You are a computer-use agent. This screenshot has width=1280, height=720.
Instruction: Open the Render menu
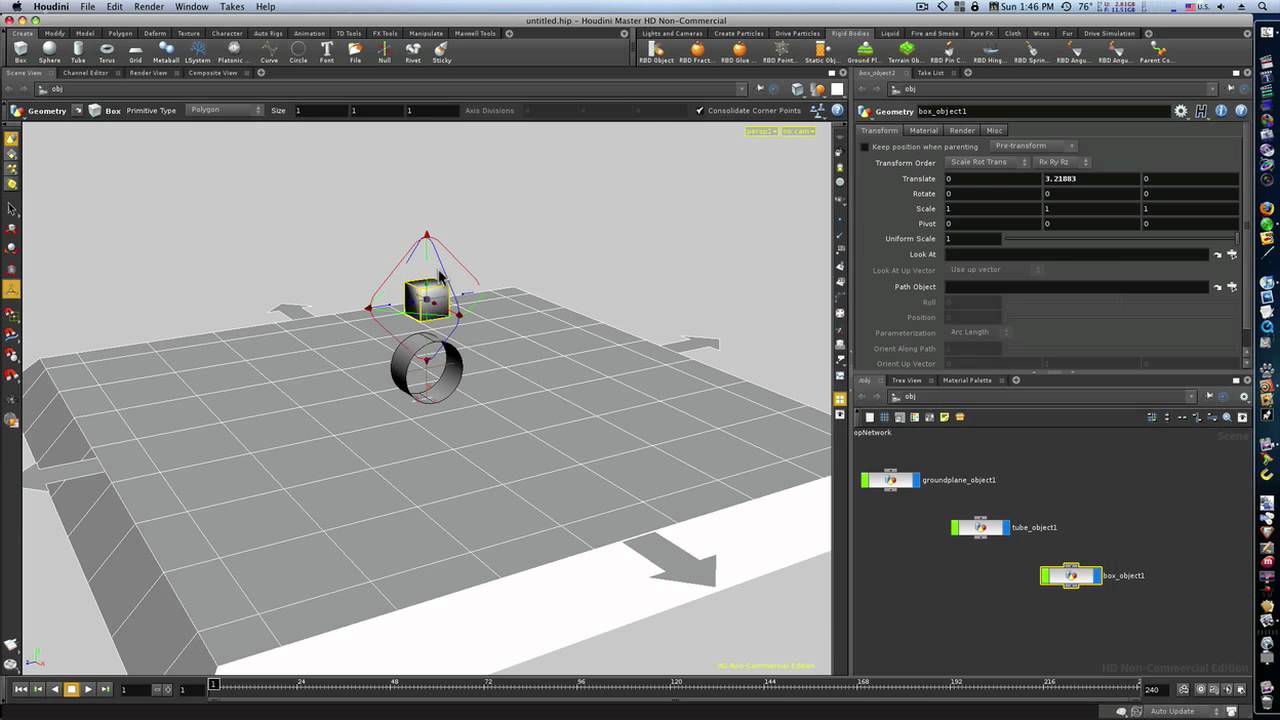tap(149, 7)
